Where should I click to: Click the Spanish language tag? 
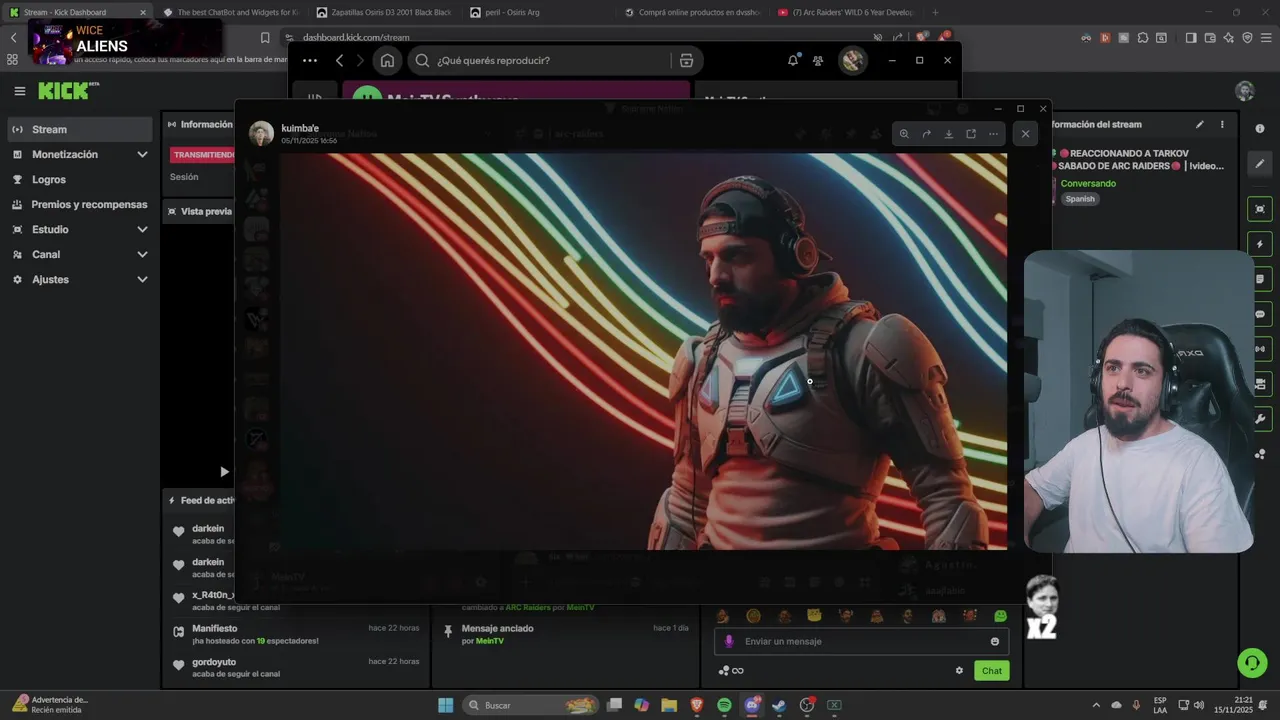pyautogui.click(x=1080, y=199)
